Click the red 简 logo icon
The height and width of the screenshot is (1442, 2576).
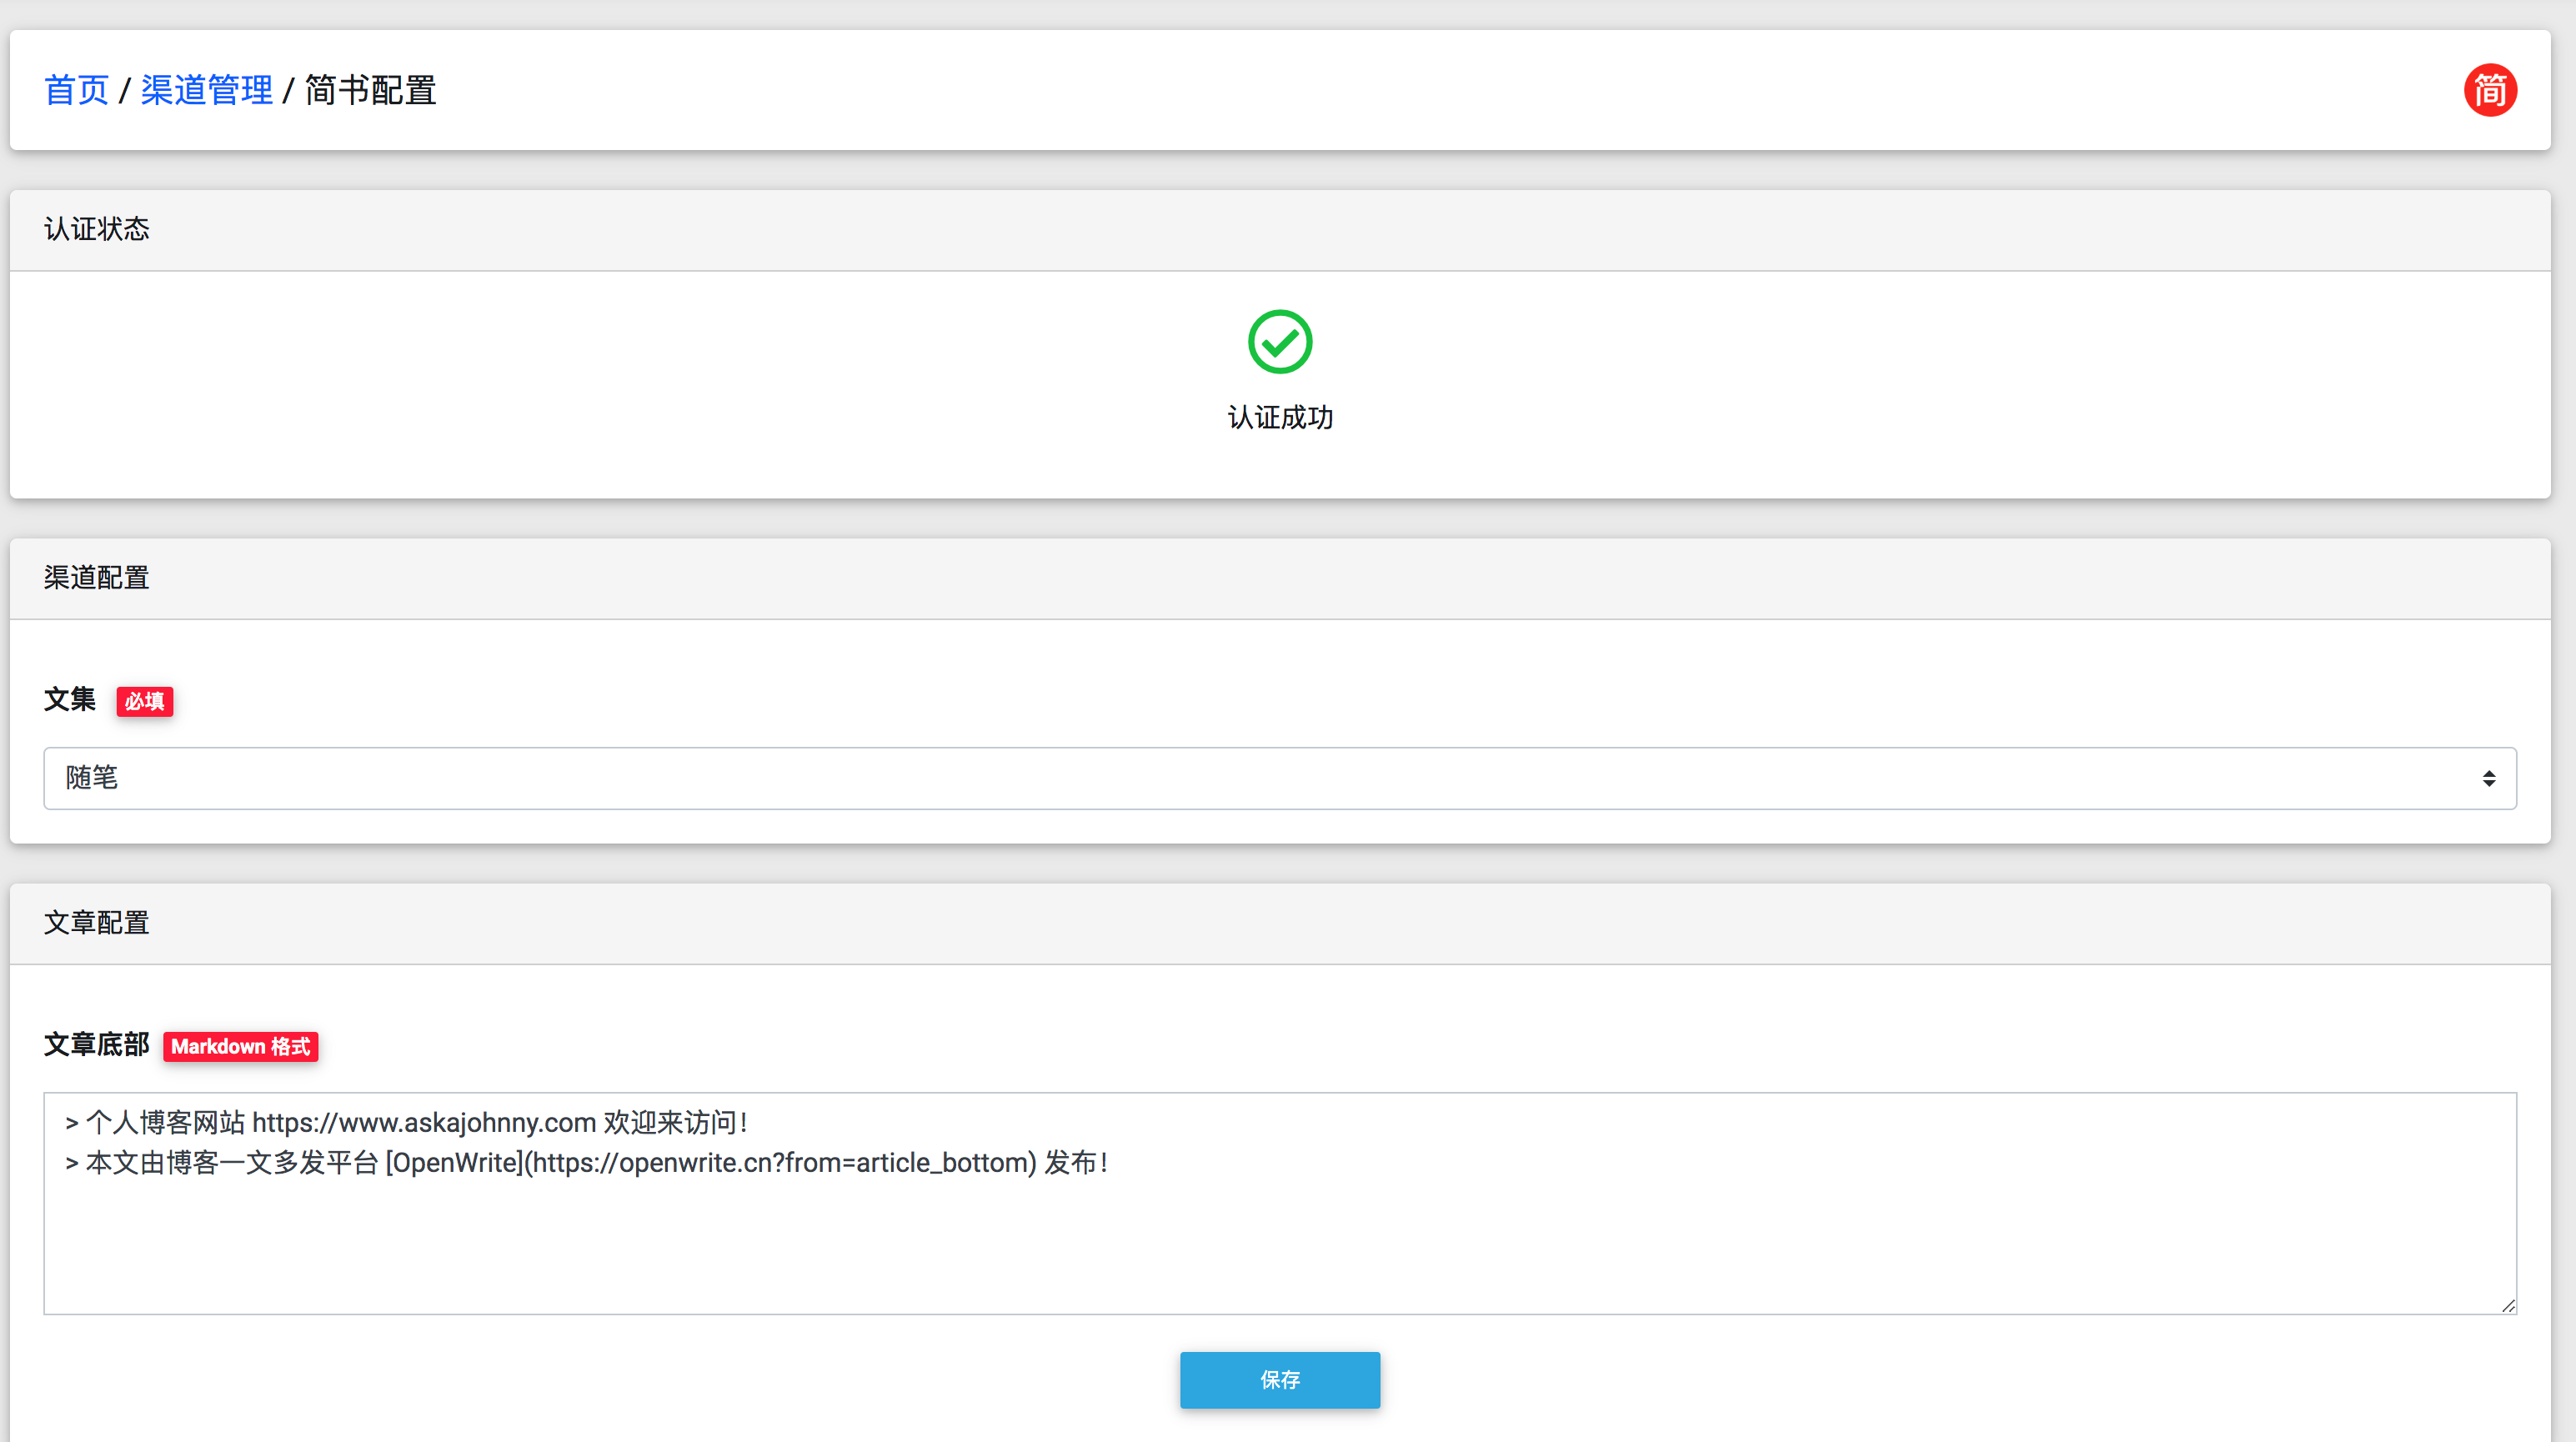(x=2490, y=90)
